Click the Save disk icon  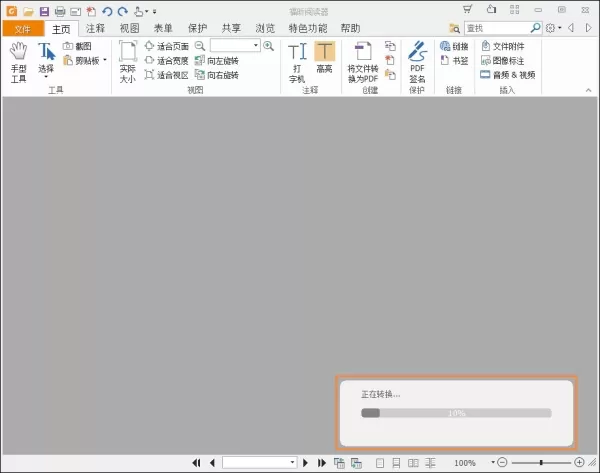tap(44, 11)
